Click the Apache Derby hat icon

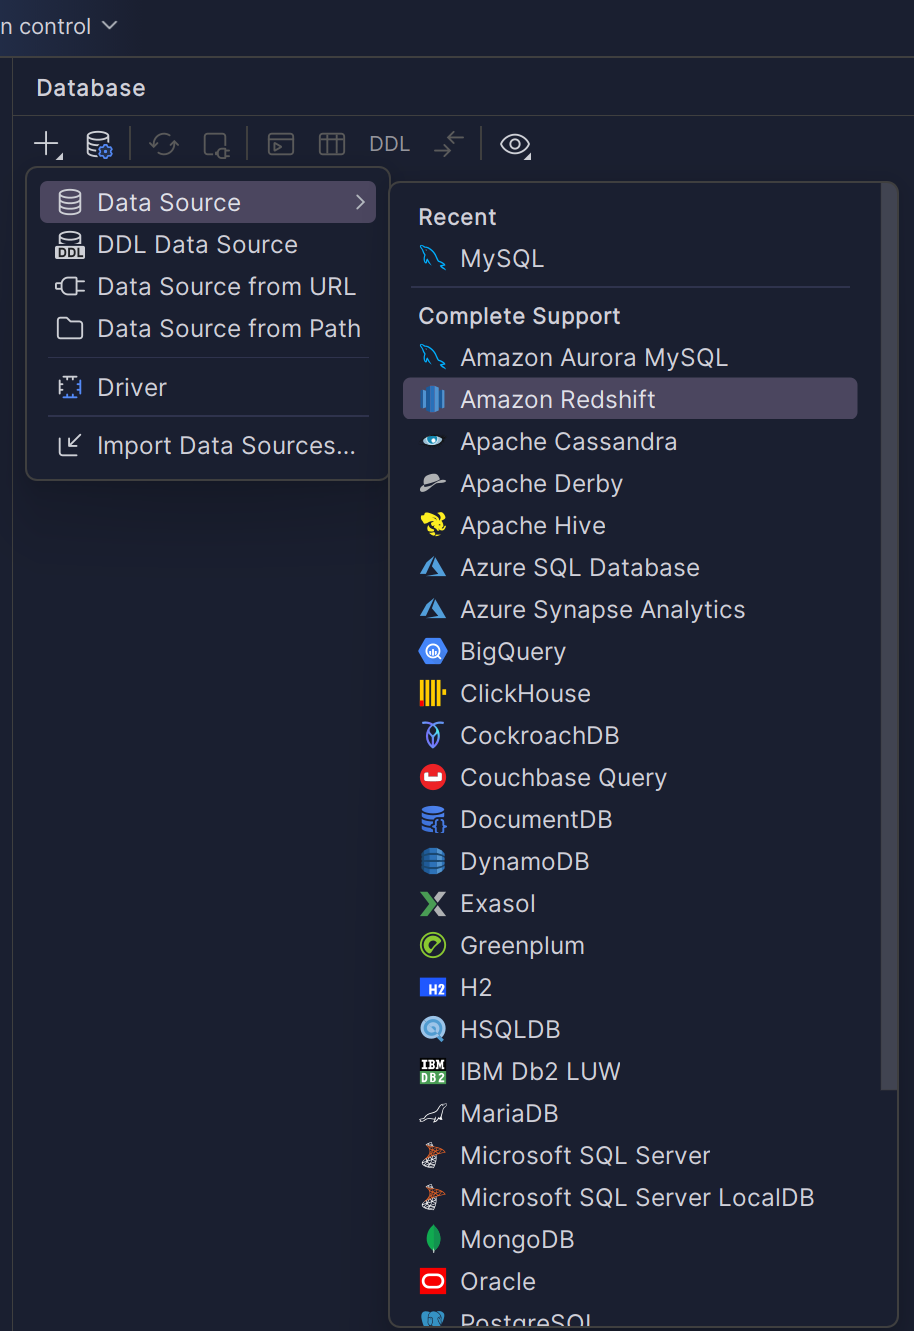pos(433,483)
